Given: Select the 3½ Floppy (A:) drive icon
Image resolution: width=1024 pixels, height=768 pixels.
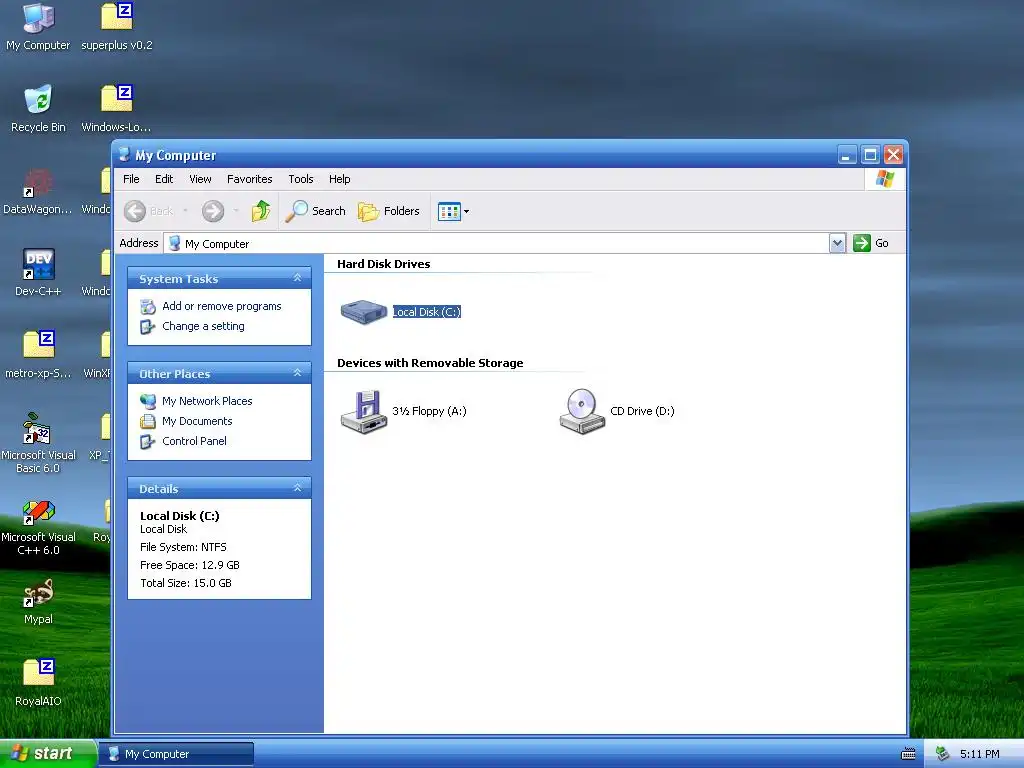Looking at the screenshot, I should tap(364, 411).
